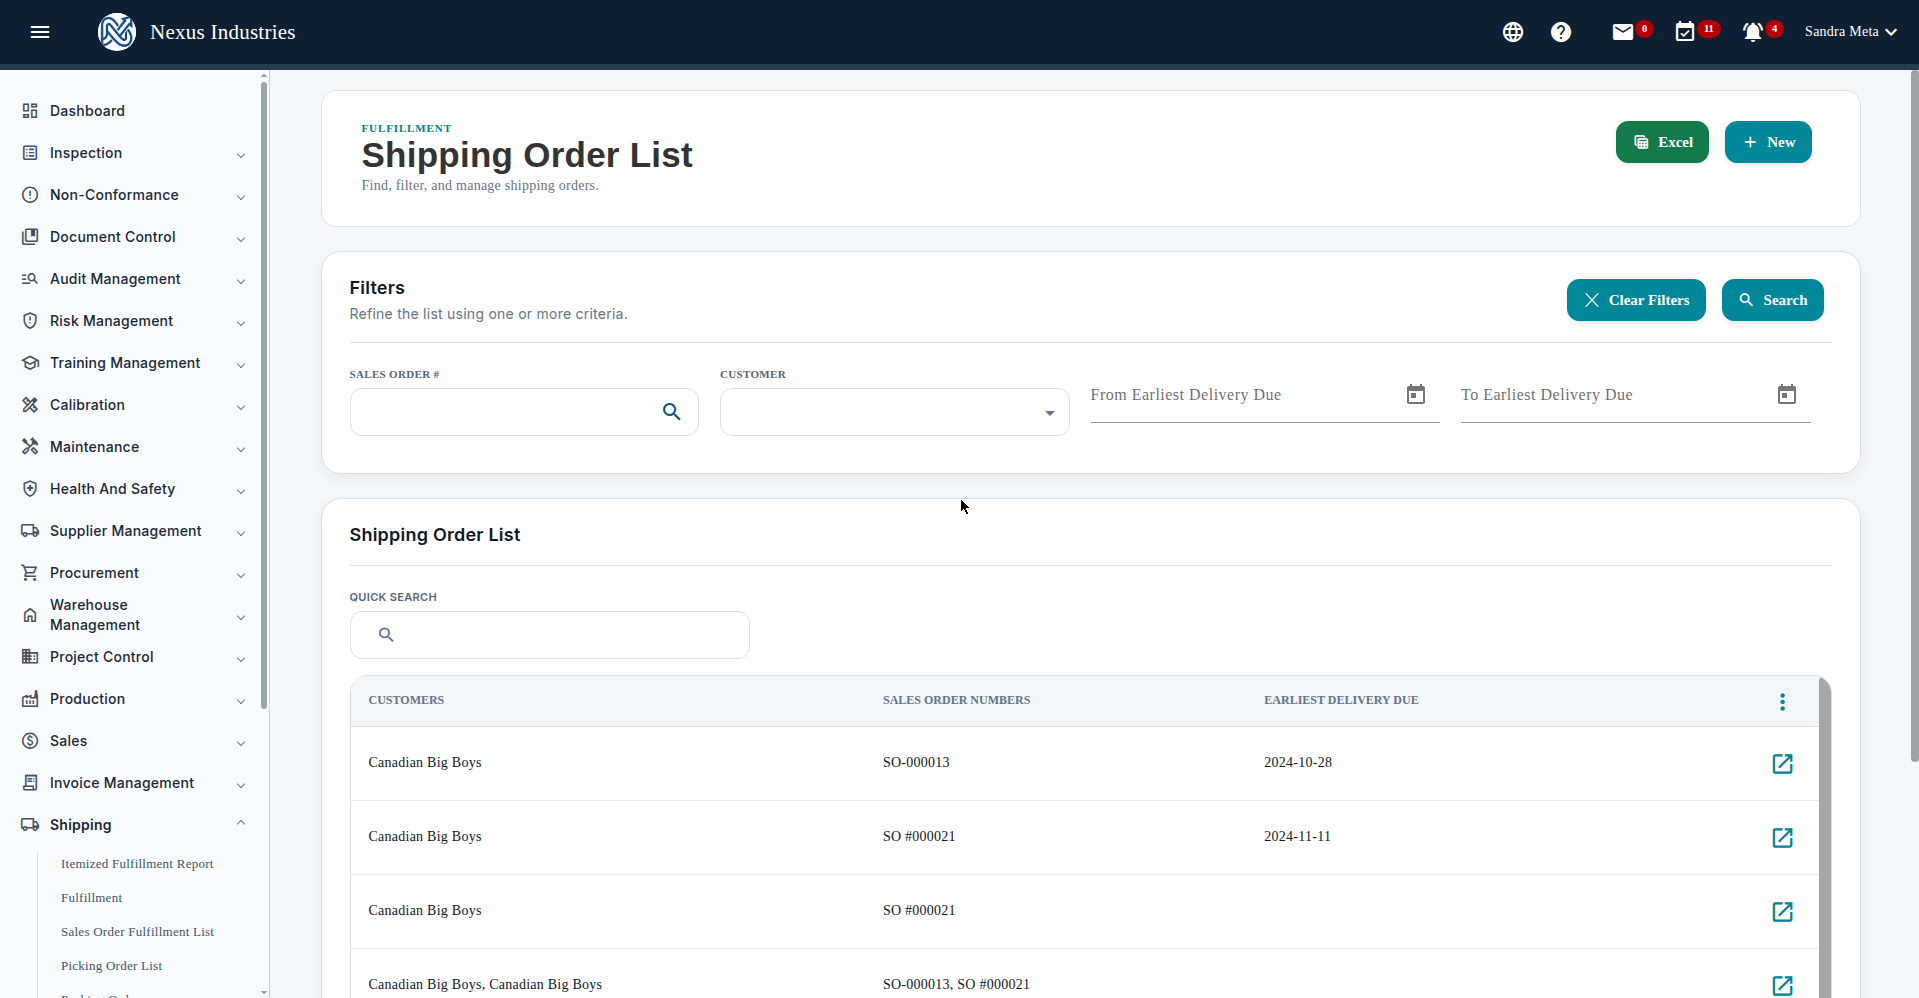Create a New shipping order
This screenshot has height=998, width=1919.
tap(1768, 142)
